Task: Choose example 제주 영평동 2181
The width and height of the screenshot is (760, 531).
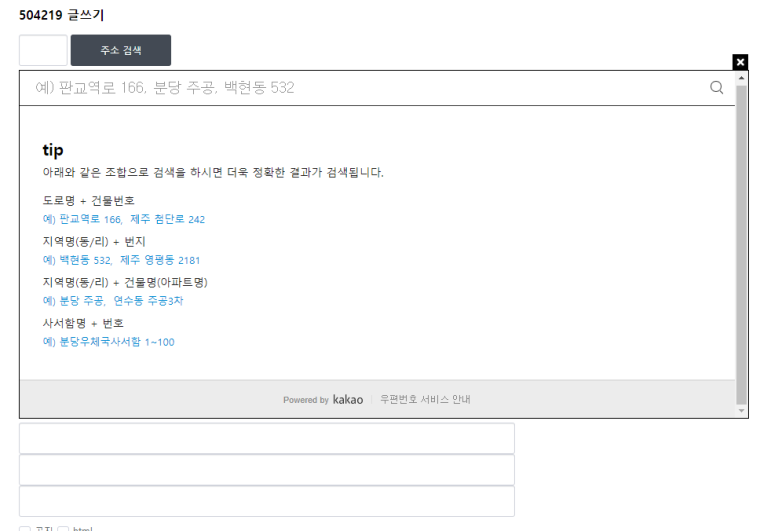Action: pyautogui.click(x=160, y=260)
